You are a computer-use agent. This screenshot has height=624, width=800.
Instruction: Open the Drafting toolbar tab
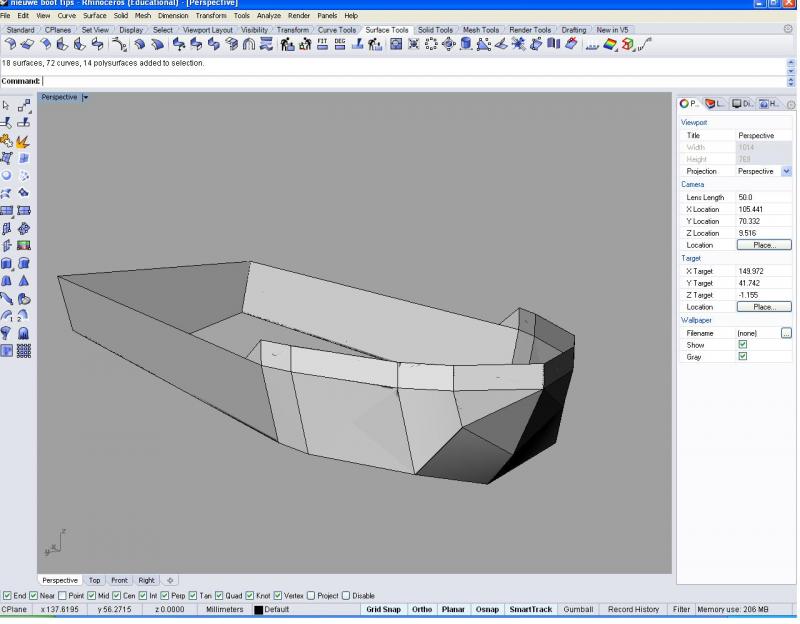point(574,30)
